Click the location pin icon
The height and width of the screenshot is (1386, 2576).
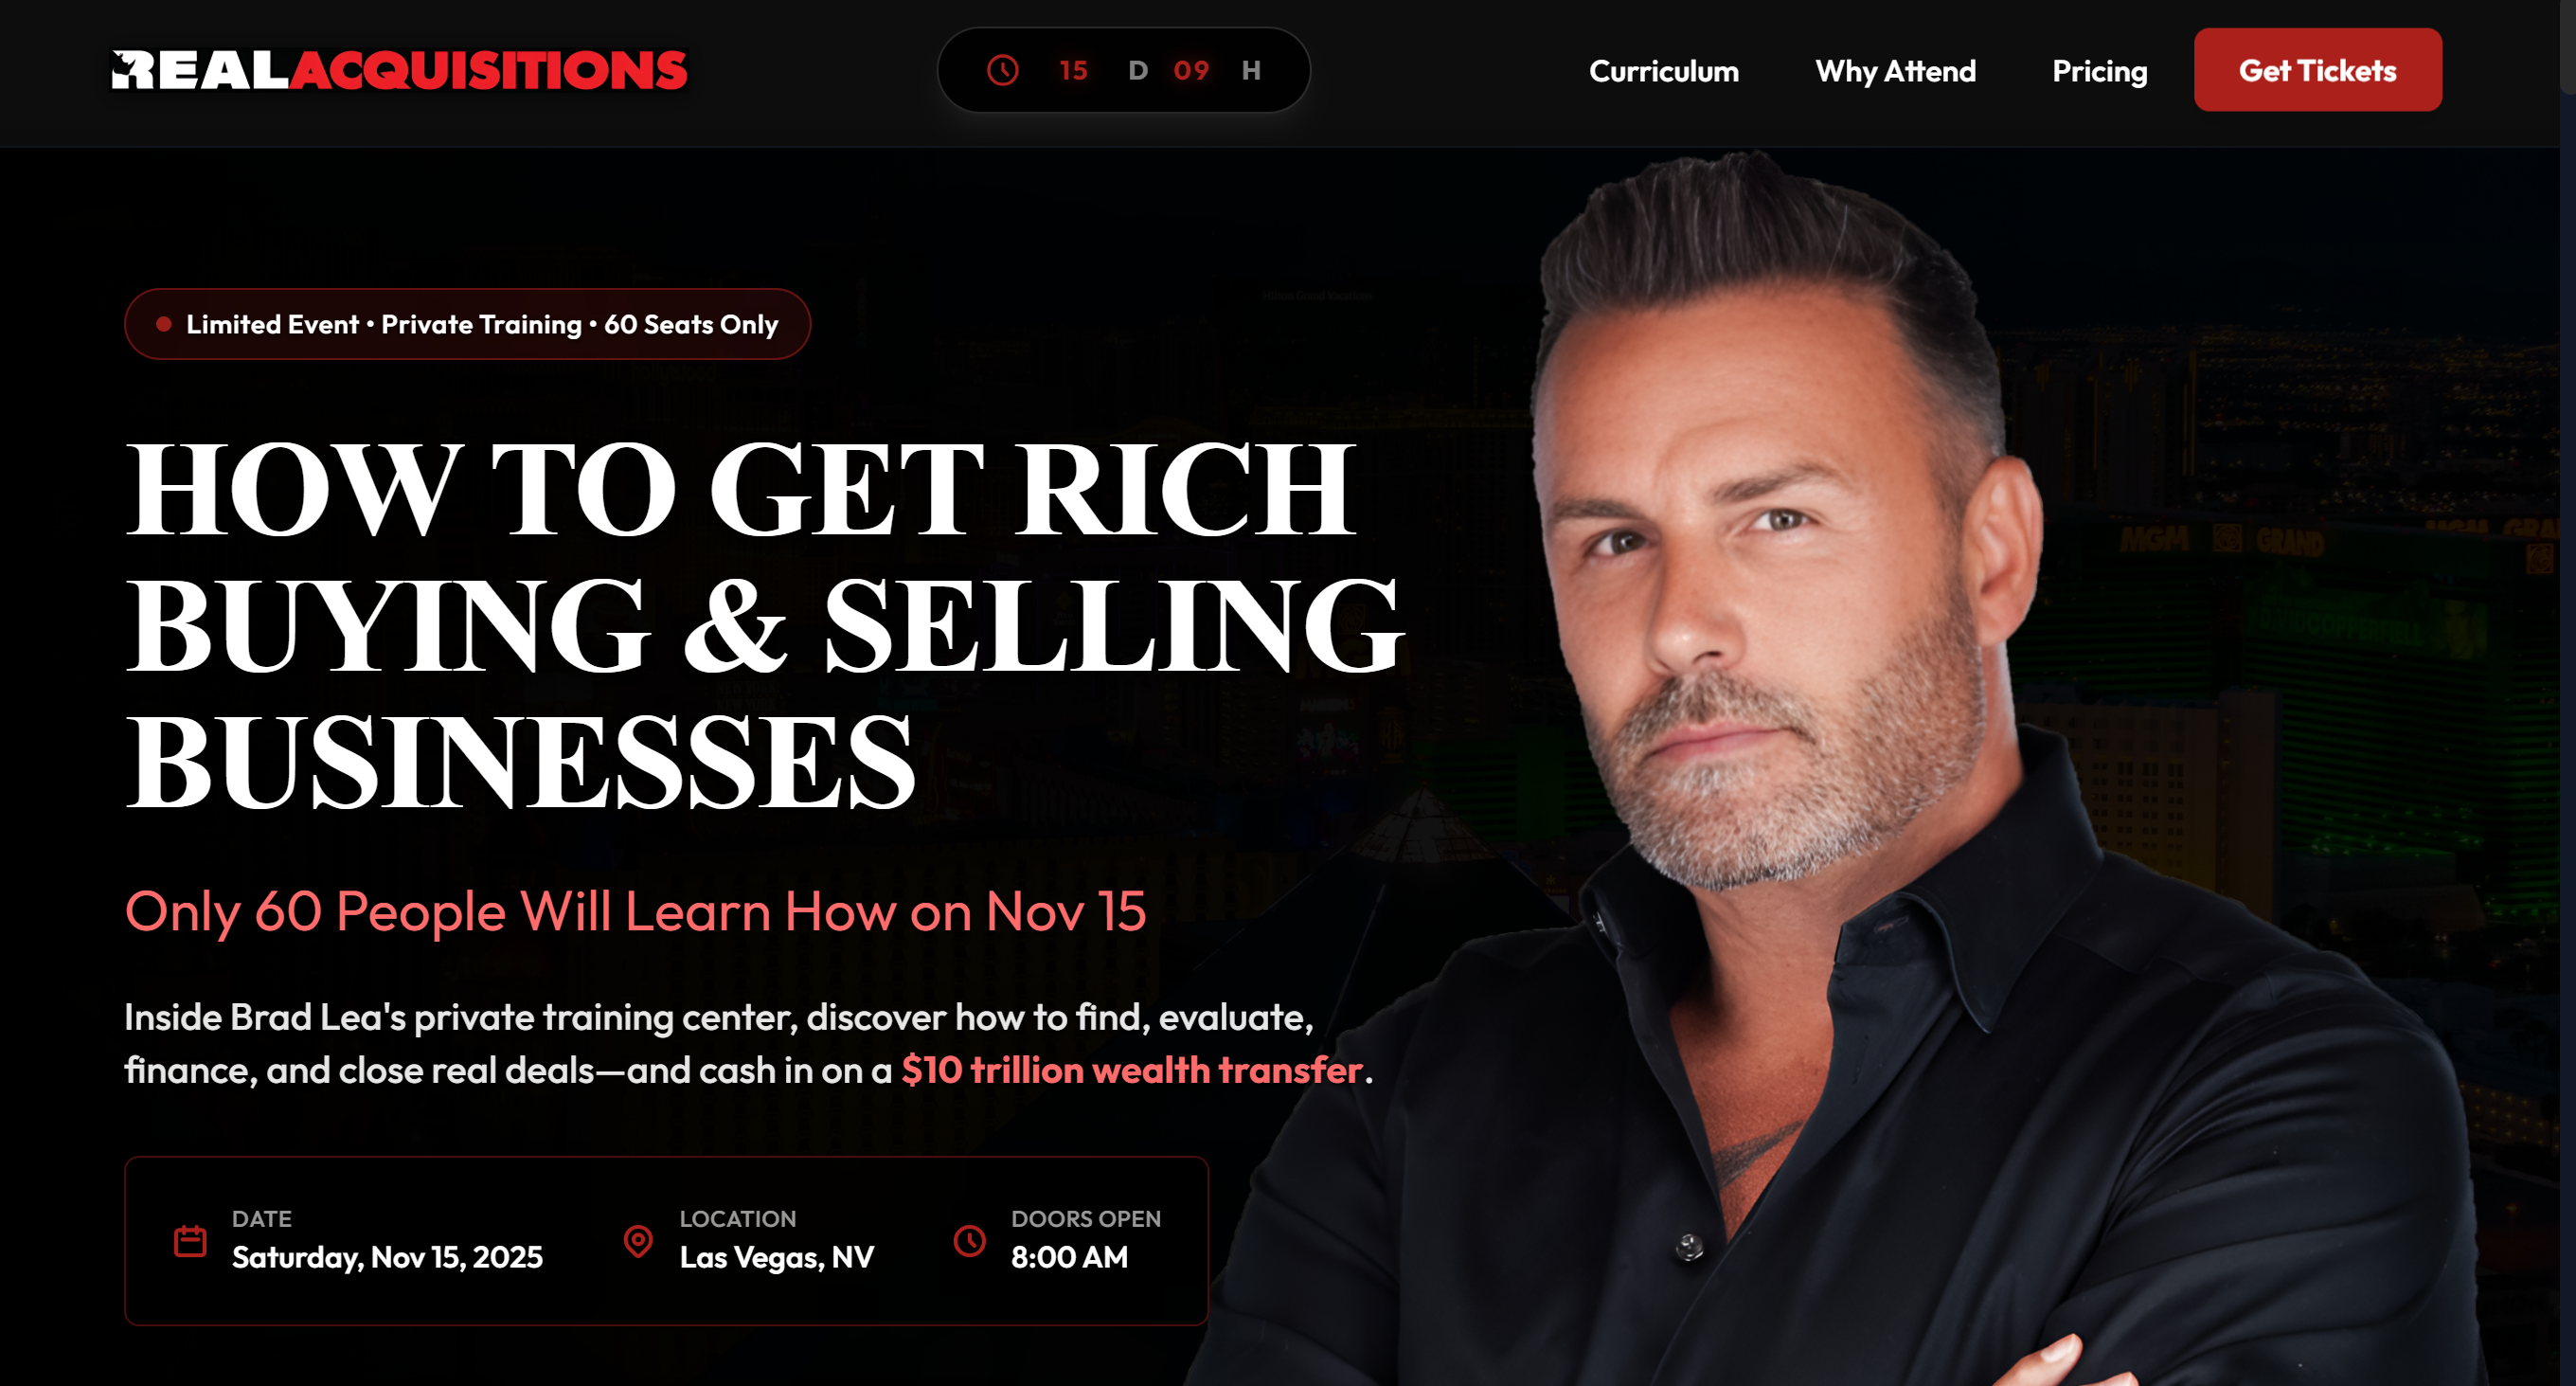pyautogui.click(x=638, y=1241)
